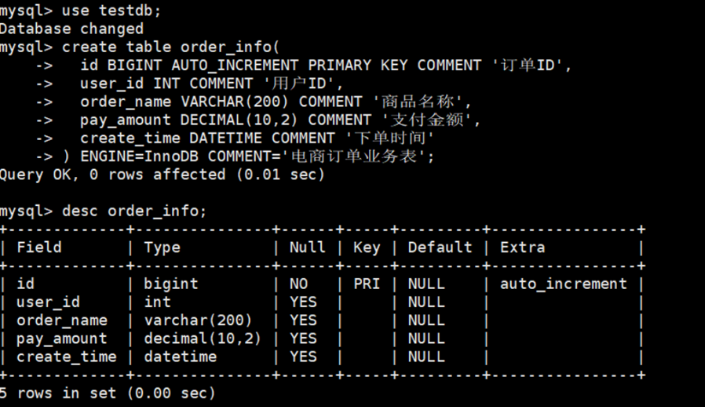Click the '下单时间' comment string
This screenshot has height=407, width=705.
389,138
